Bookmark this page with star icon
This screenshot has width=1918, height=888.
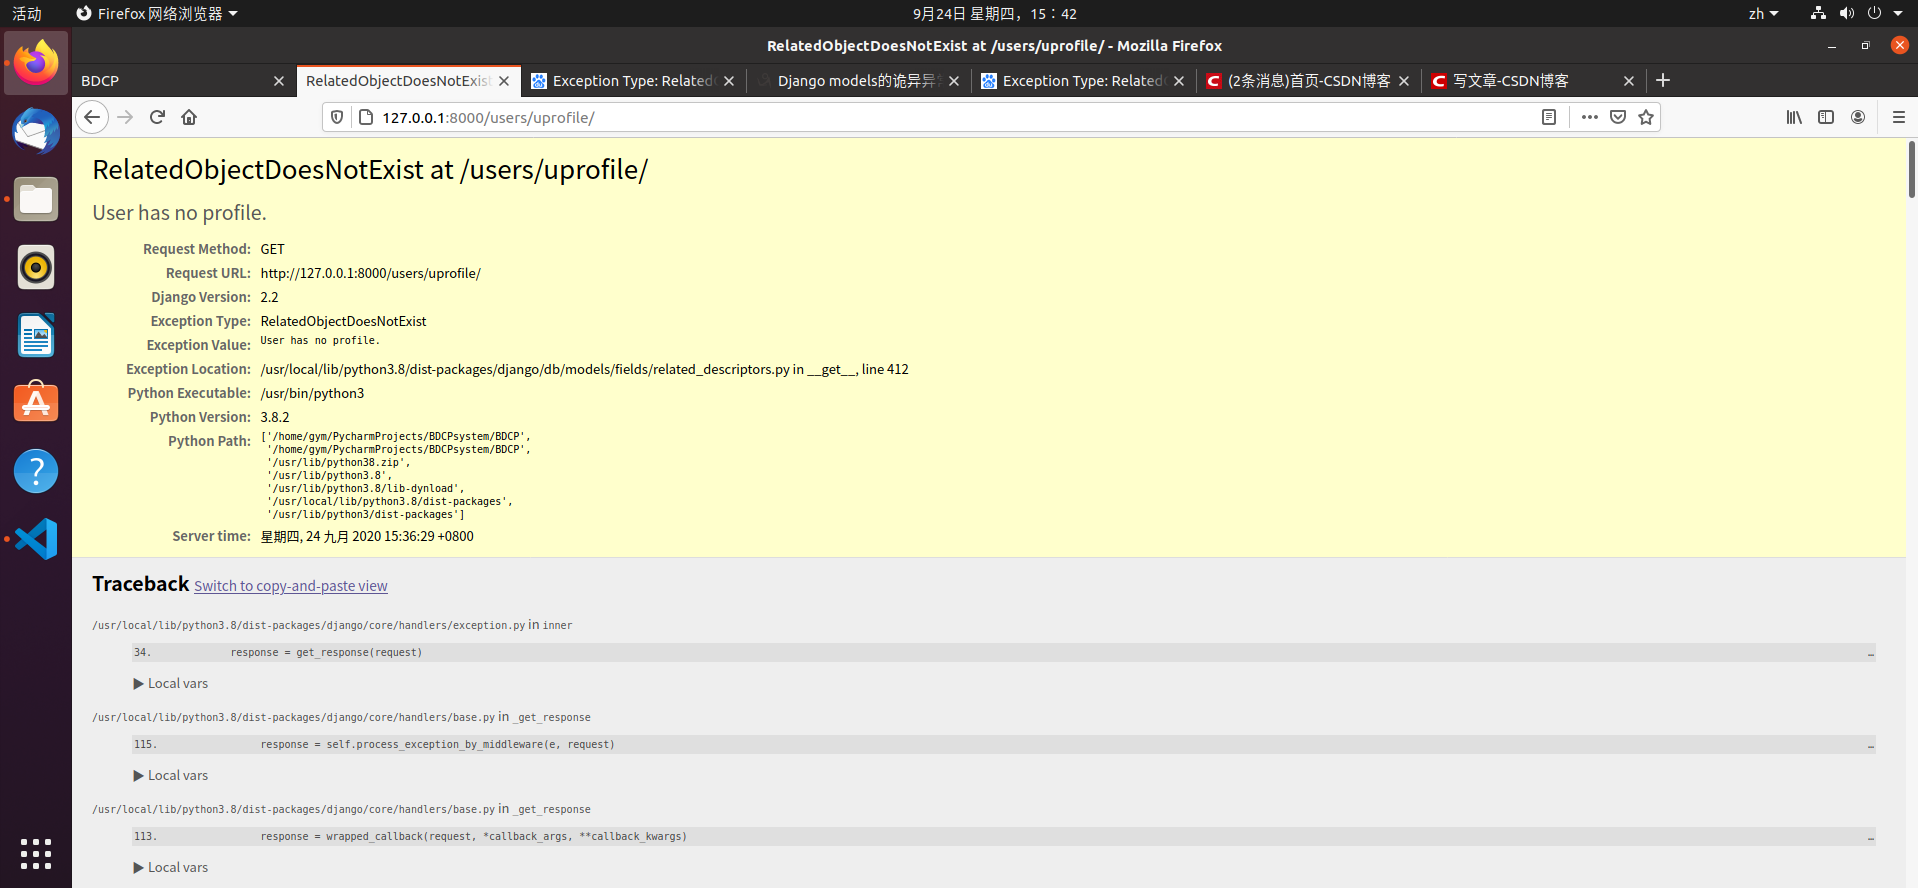click(x=1646, y=117)
